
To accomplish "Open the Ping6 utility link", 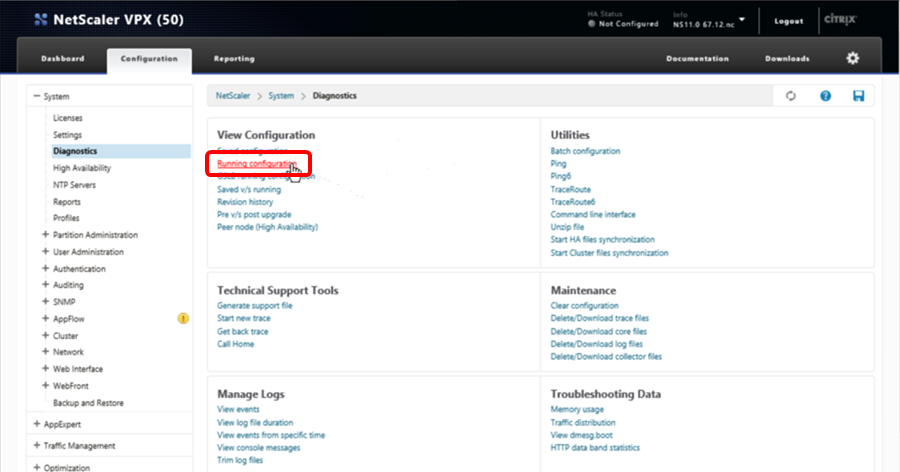I will (561, 176).
